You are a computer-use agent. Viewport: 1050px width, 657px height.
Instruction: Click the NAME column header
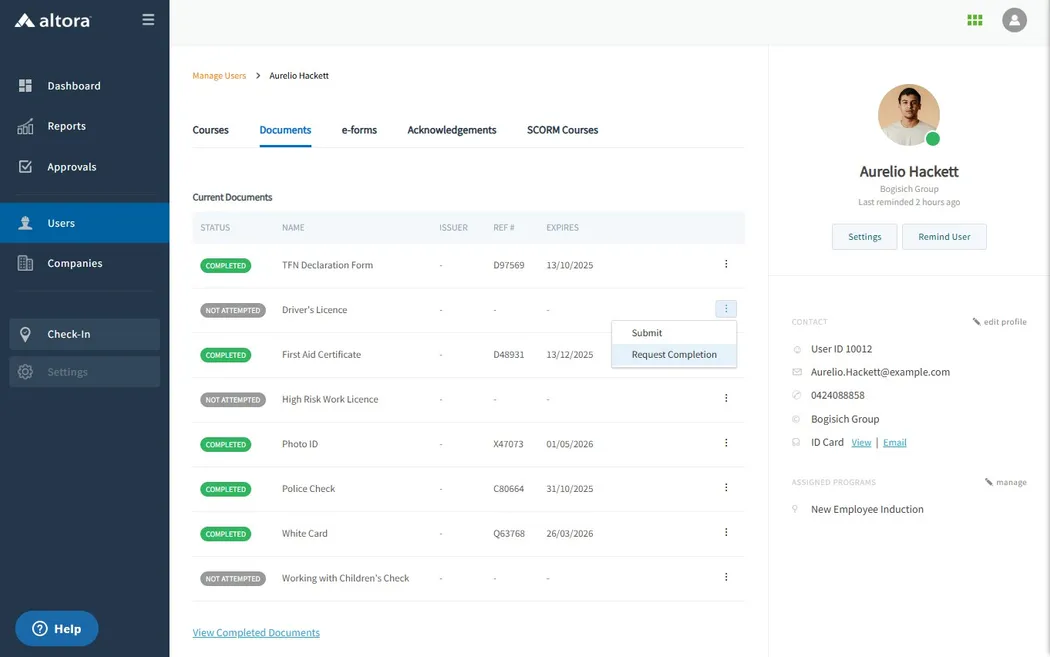(x=293, y=228)
